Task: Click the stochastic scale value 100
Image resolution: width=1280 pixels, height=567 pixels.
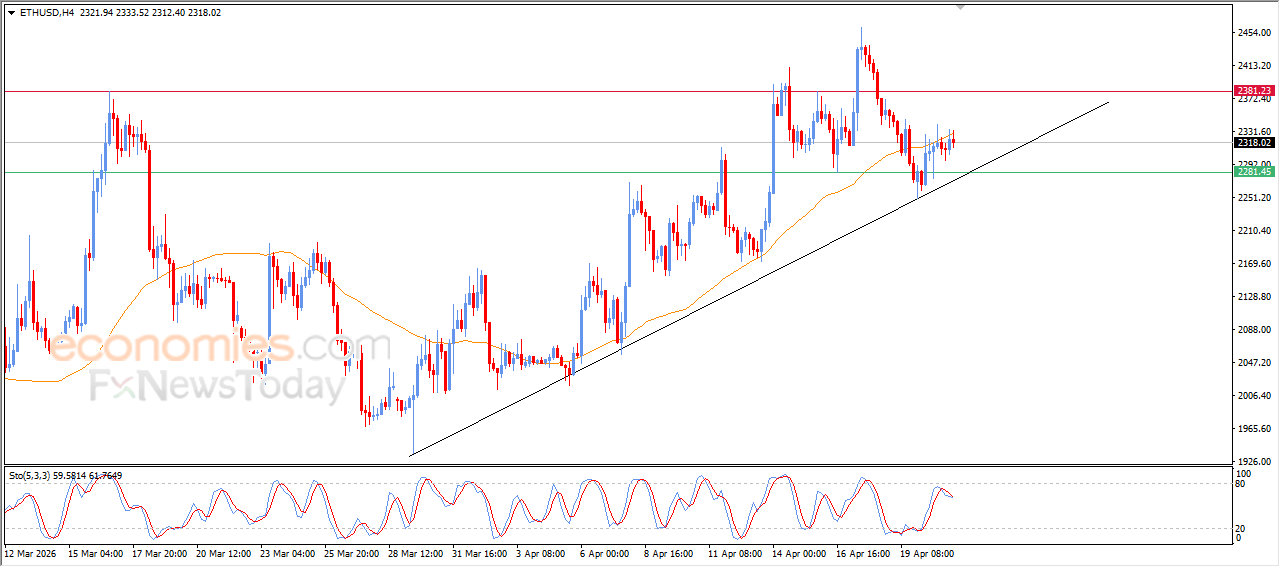Action: coord(1243,474)
